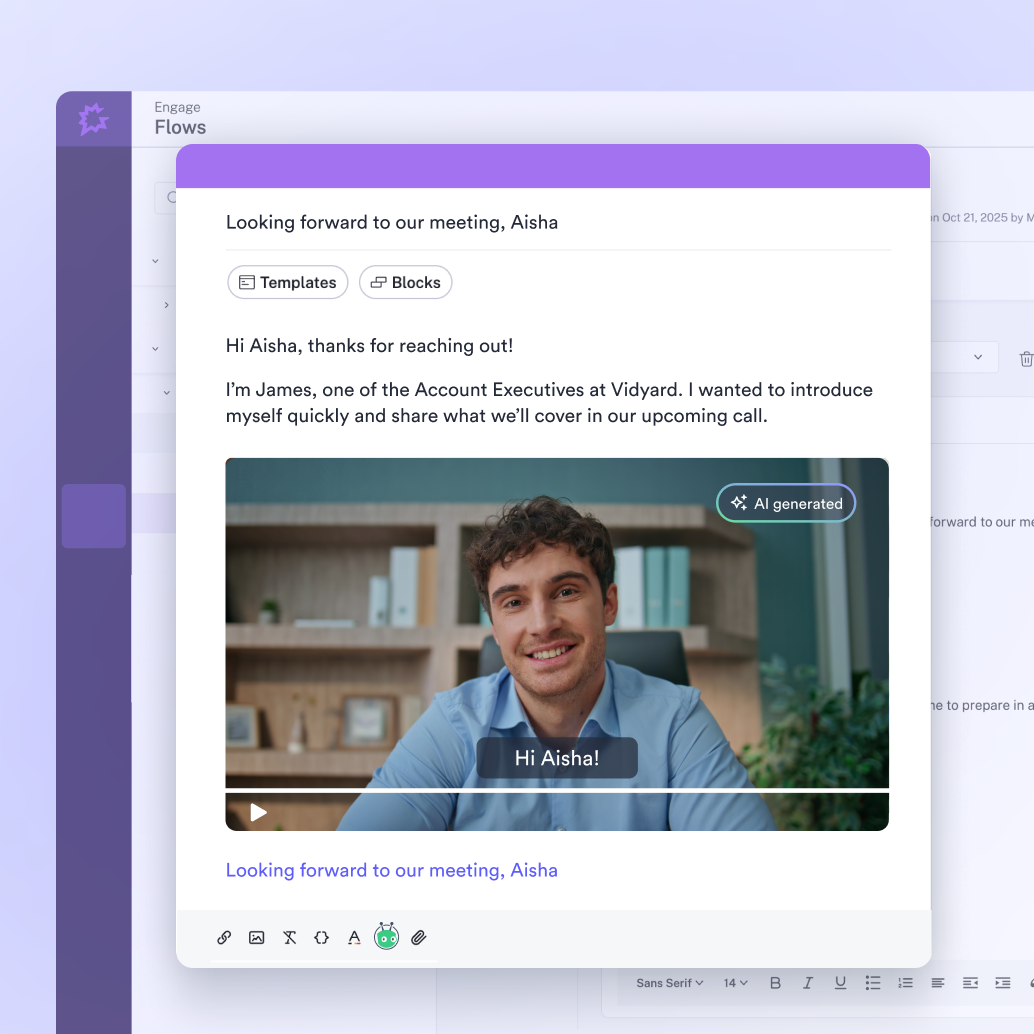Open the Blocks menu
Viewport: 1034px width, 1034px height.
[406, 283]
